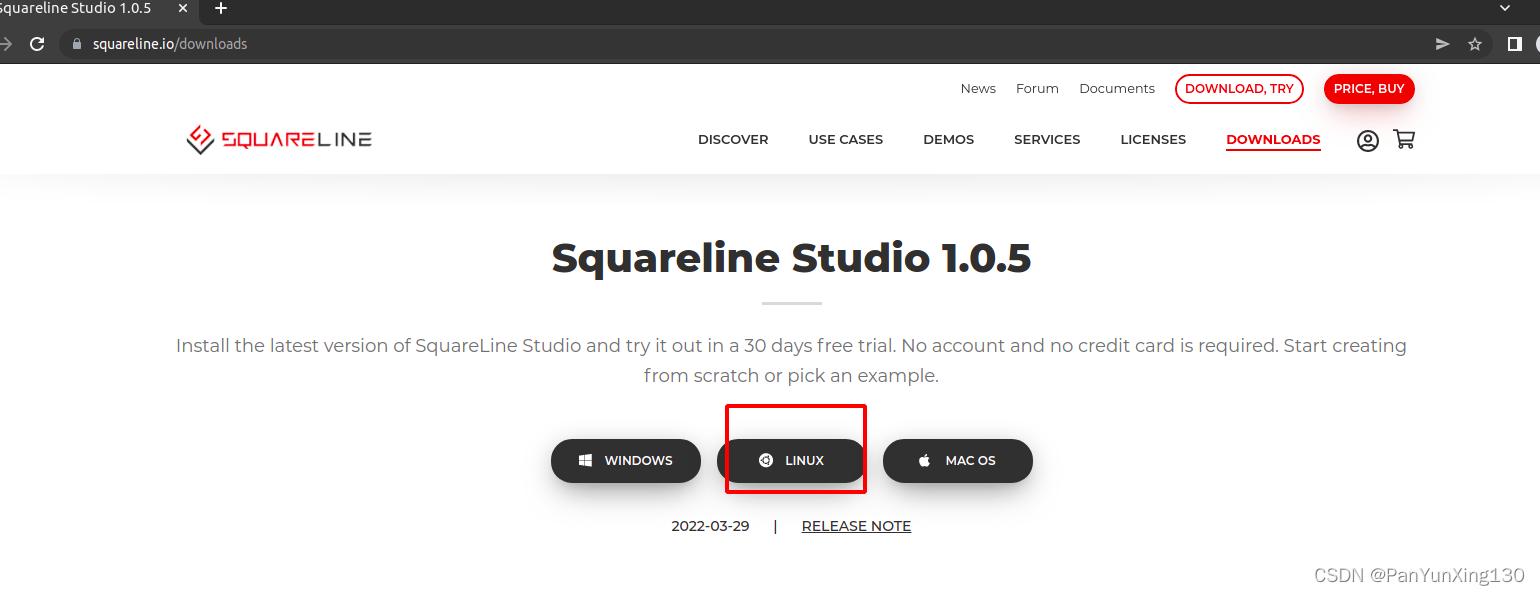Bookmark this page with the star icon
Viewport: 1540px width, 595px height.
tap(1475, 43)
